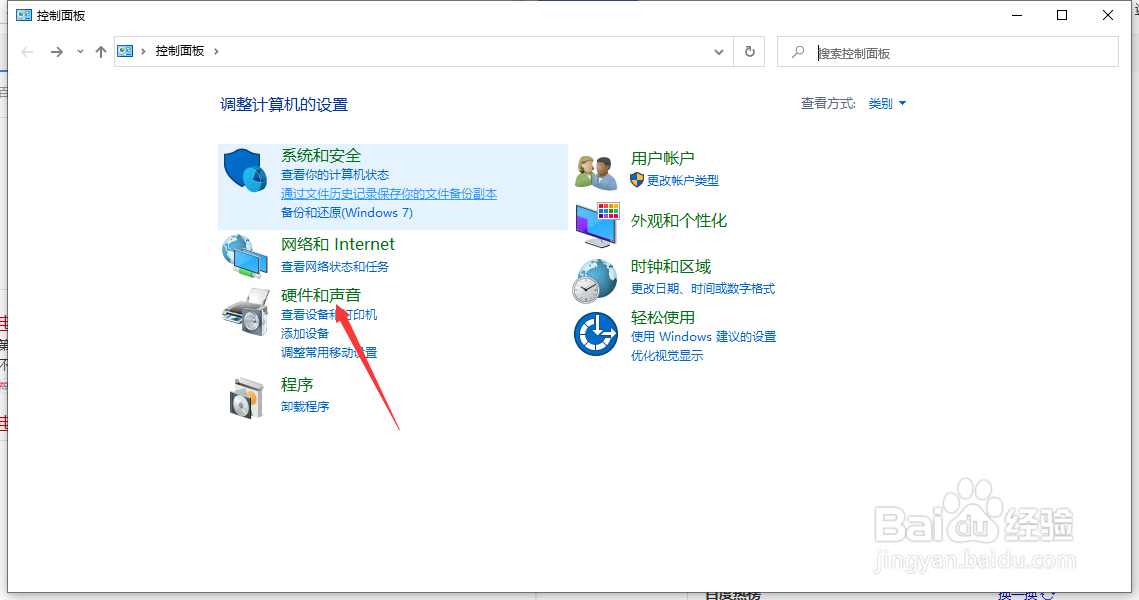Viewport: 1139px width, 600px height.
Task: Click 通过文件历史记录保存你的文件备份副本
Action: [x=389, y=194]
